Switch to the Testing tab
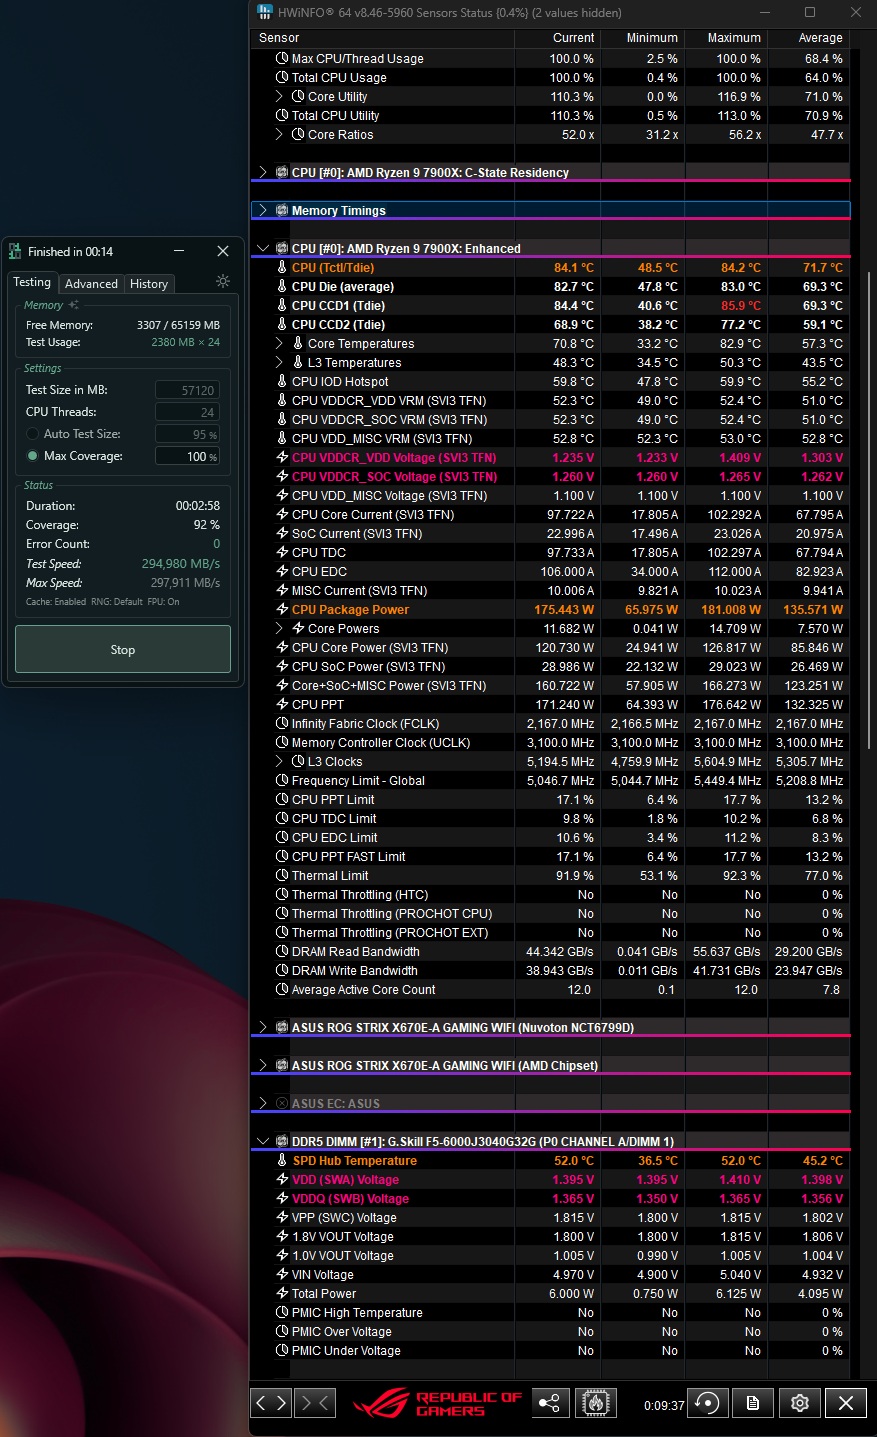The width and height of the screenshot is (877, 1437). [32, 283]
